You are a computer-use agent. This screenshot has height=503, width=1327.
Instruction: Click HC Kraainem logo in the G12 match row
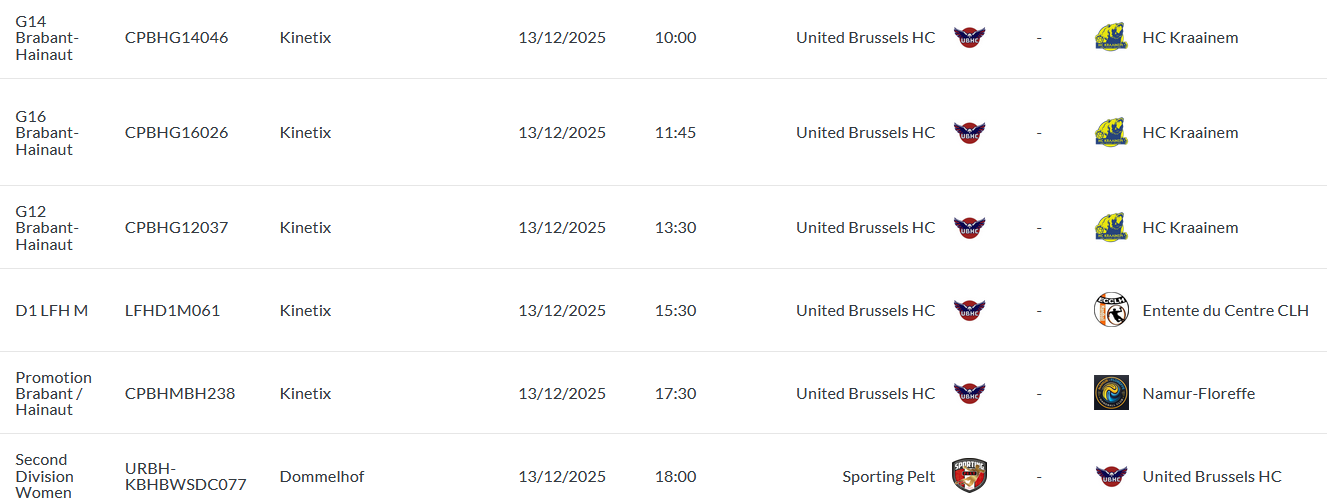coord(1111,228)
